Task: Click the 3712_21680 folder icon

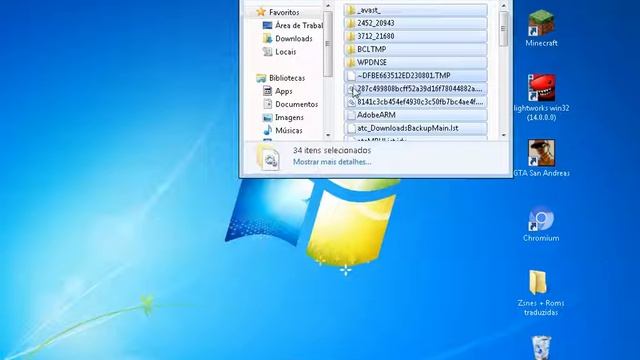Action: (351, 36)
